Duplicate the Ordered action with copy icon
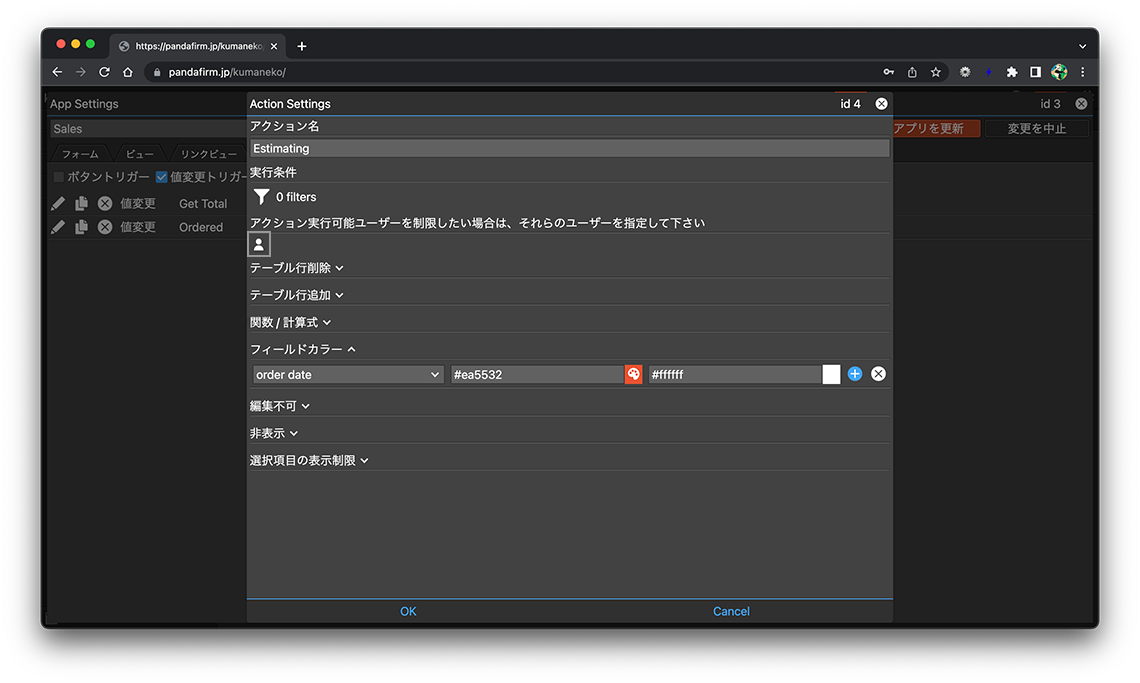This screenshot has height=683, width=1140. coord(81,227)
